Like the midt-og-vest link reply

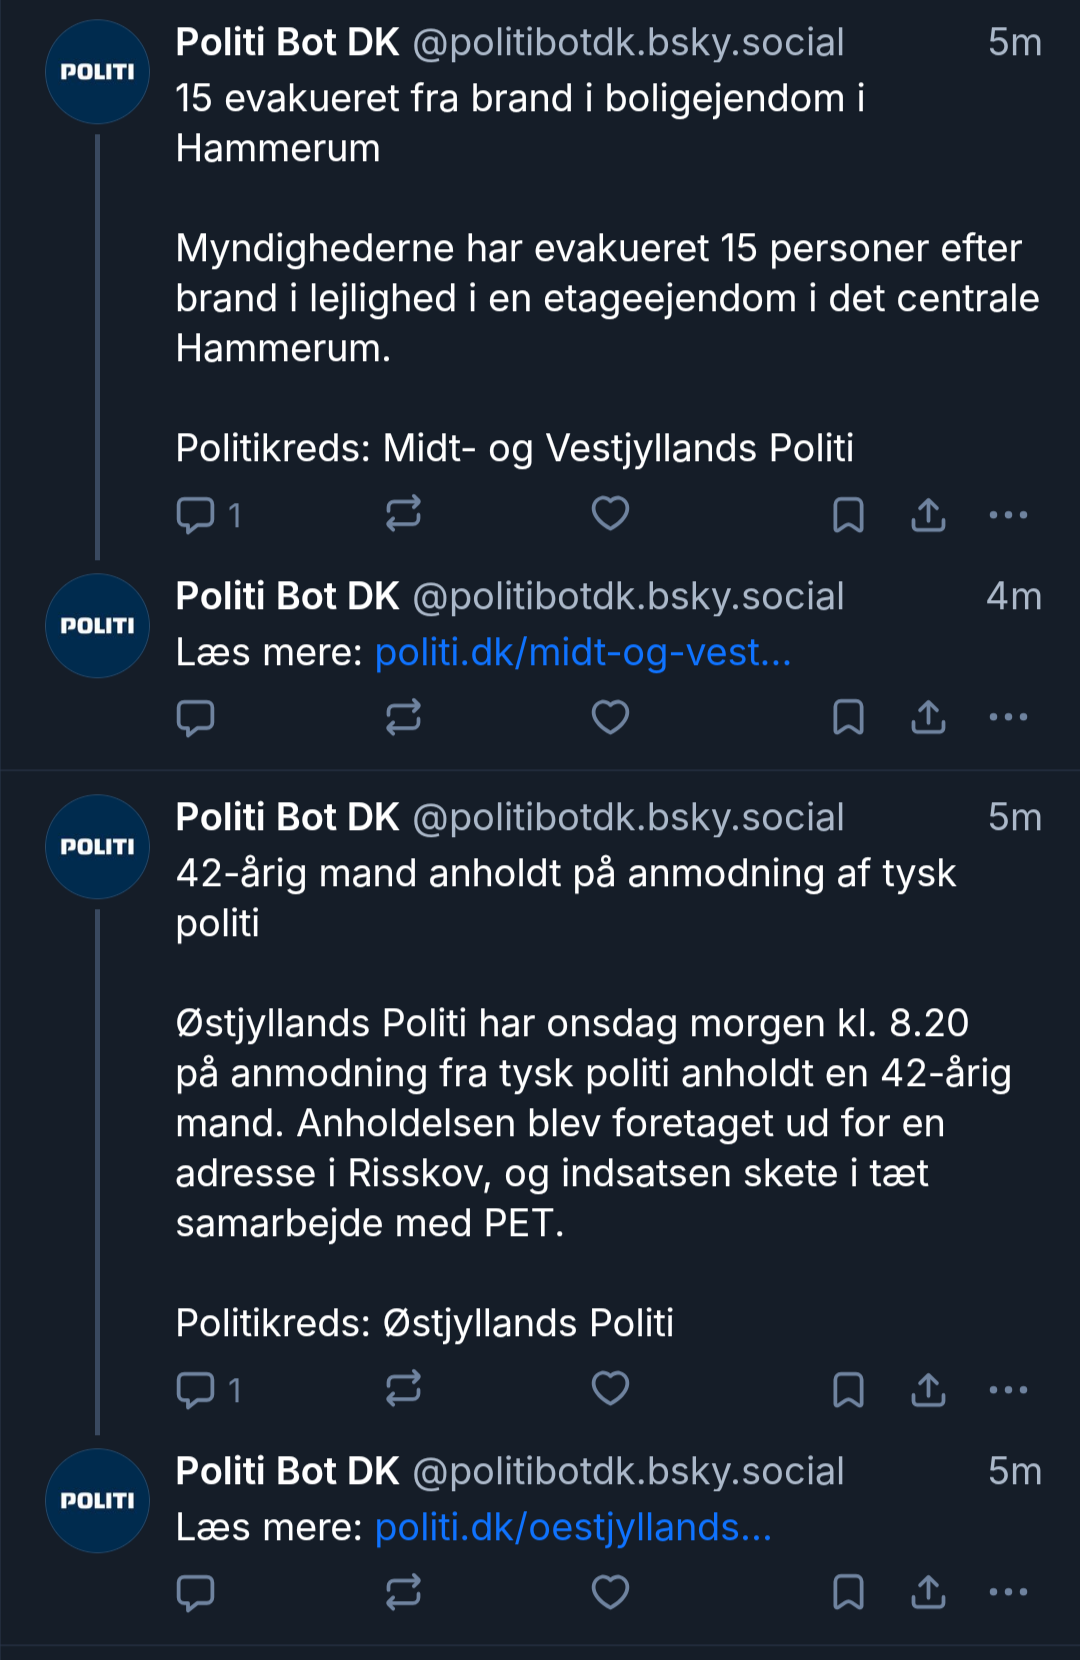(610, 717)
